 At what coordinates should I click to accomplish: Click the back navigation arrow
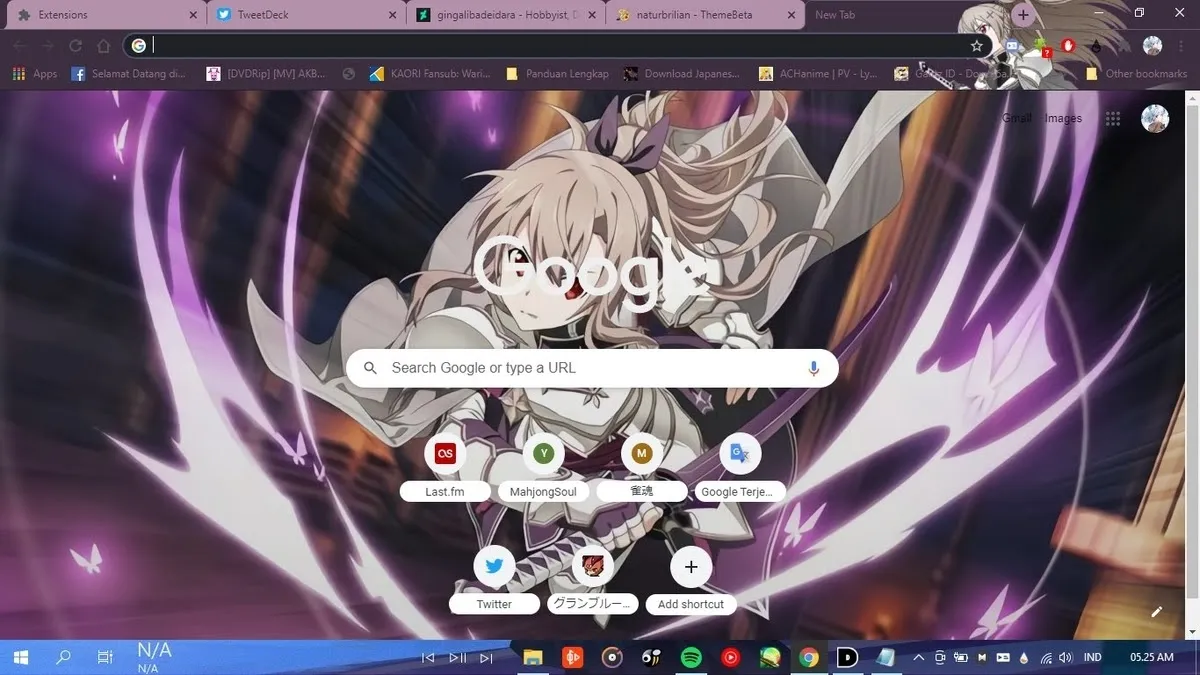point(19,46)
